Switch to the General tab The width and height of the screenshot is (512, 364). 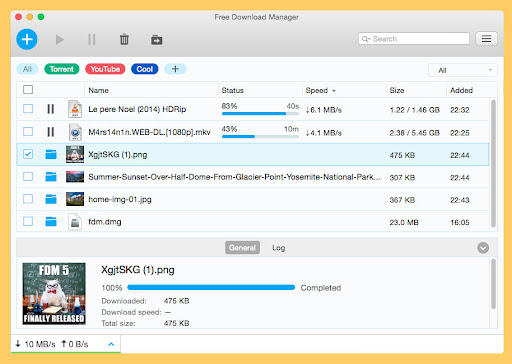click(x=242, y=248)
